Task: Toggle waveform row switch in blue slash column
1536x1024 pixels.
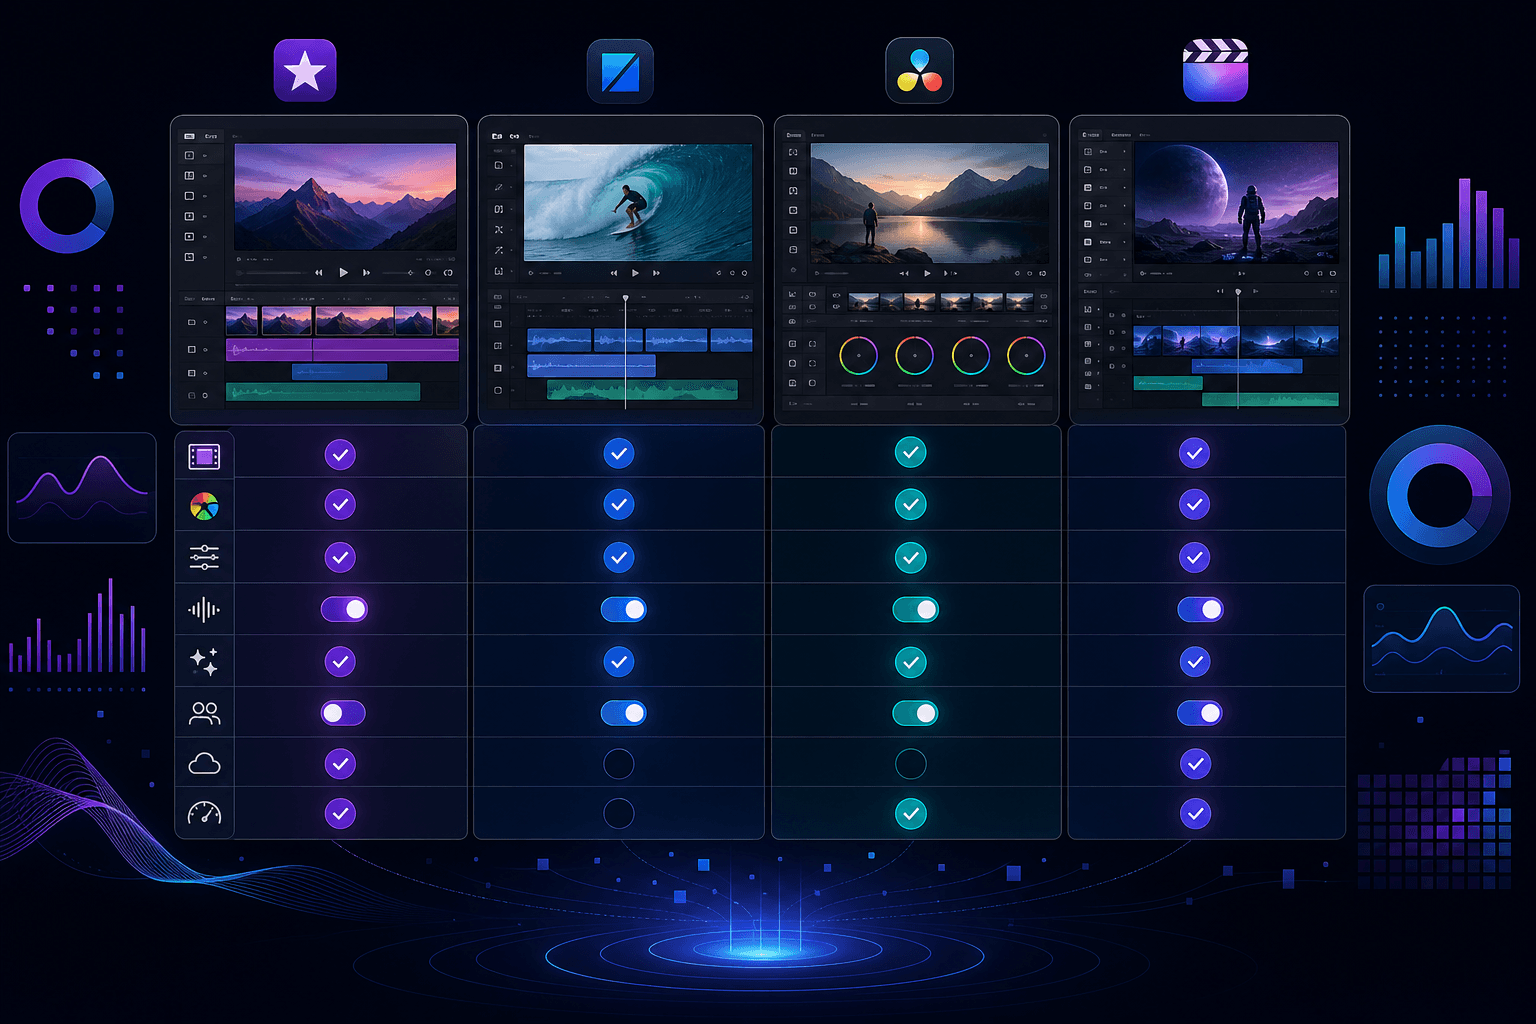Action: 623,609
